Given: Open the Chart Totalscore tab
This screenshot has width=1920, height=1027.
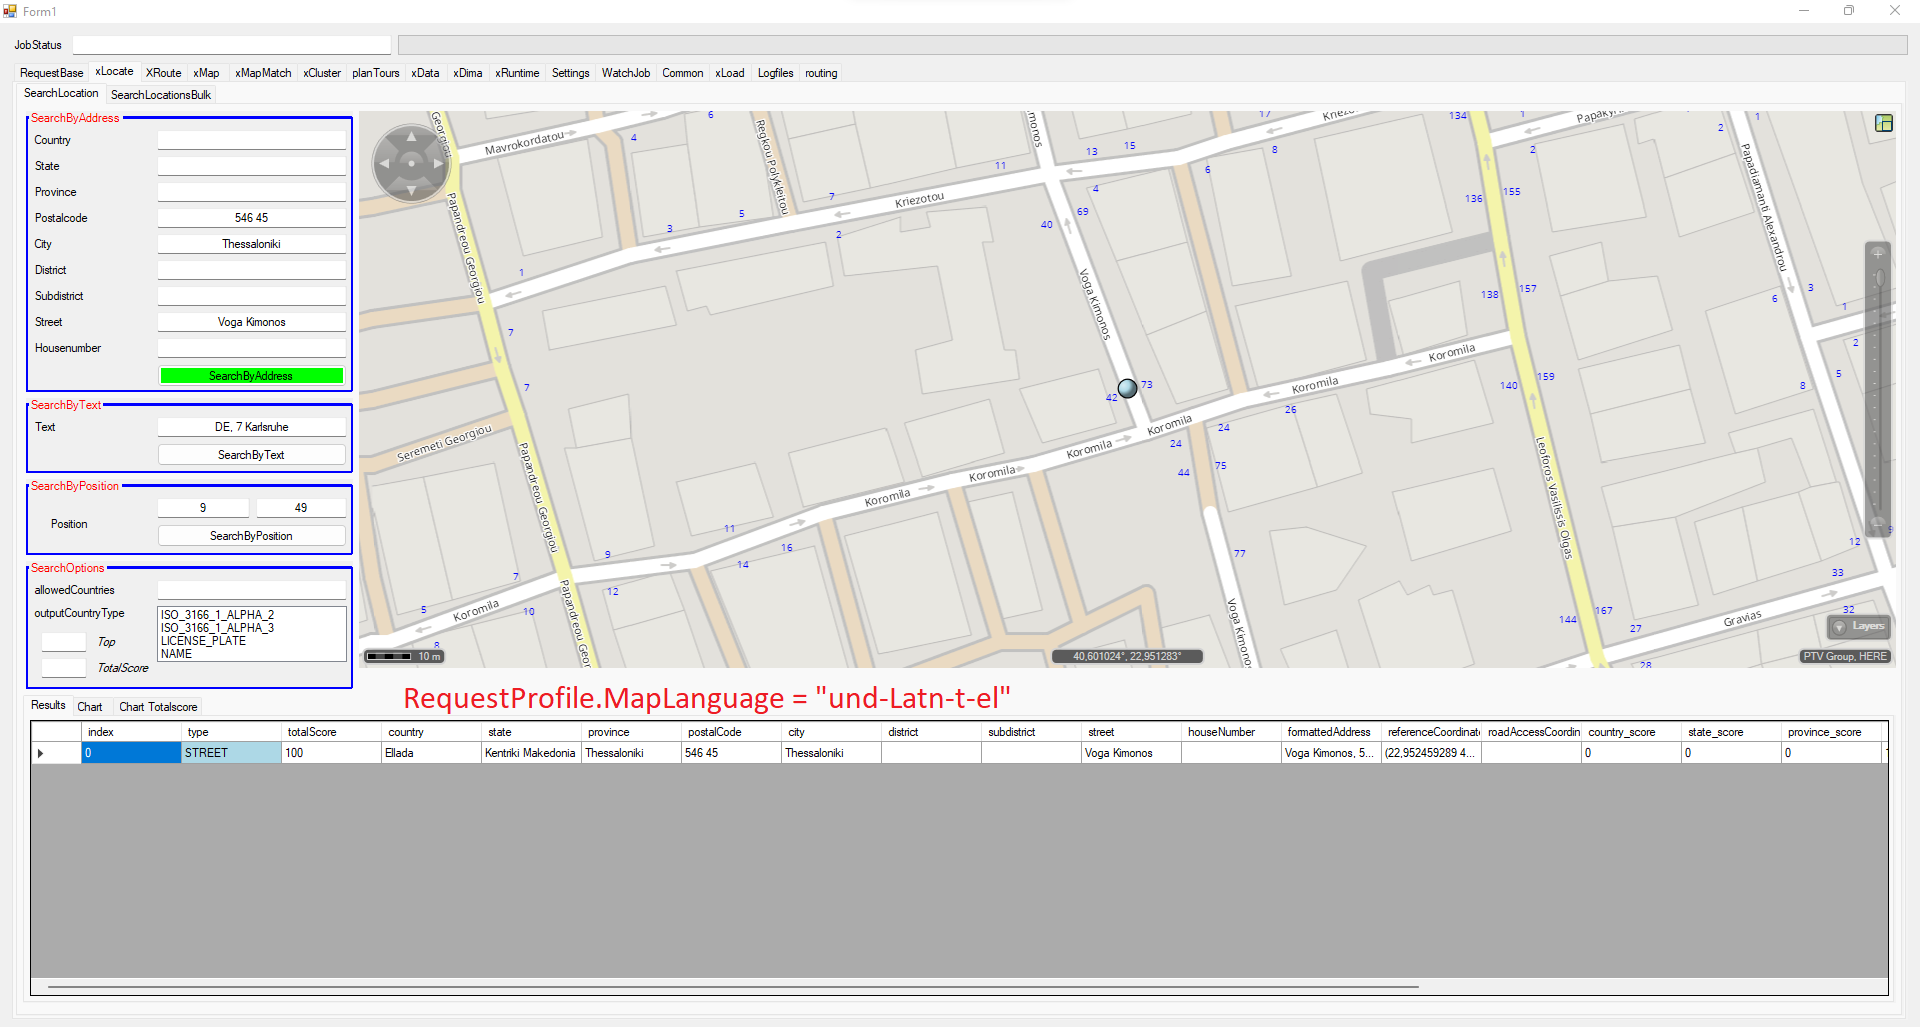Looking at the screenshot, I should tap(158, 707).
